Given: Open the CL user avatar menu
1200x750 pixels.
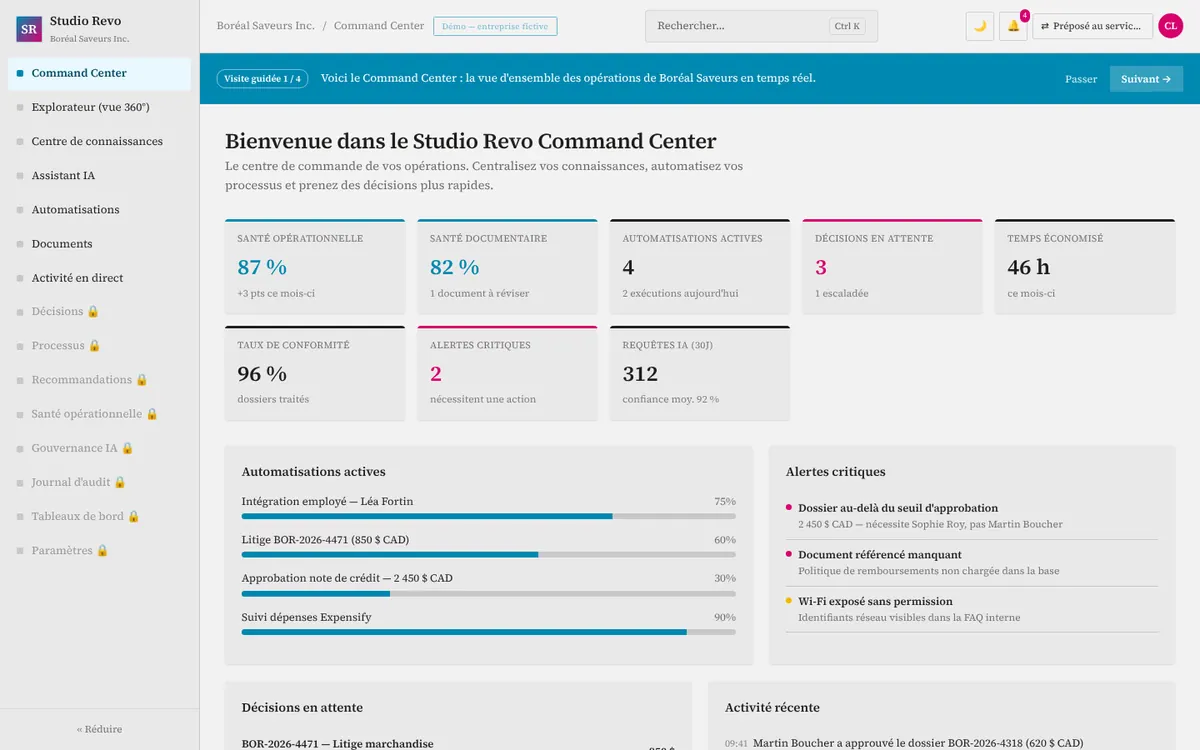Looking at the screenshot, I should click(1170, 26).
